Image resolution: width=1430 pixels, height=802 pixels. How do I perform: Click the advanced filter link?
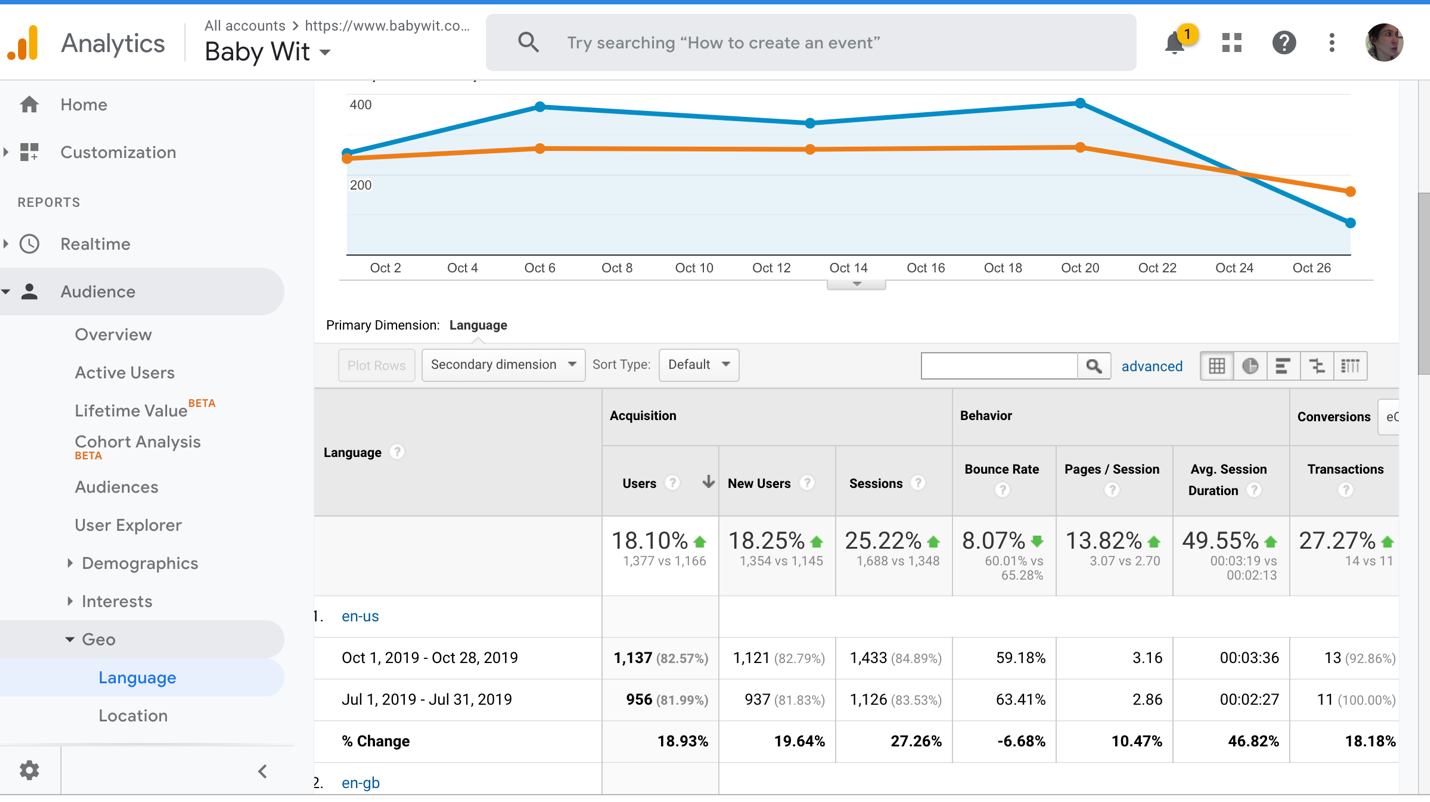click(x=1152, y=366)
